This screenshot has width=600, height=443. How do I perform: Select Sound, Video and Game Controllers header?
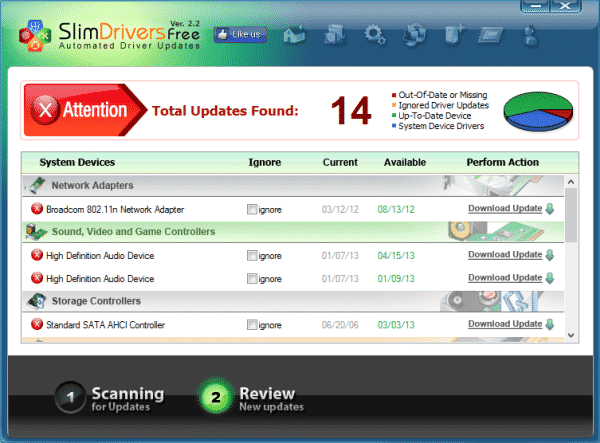point(293,232)
